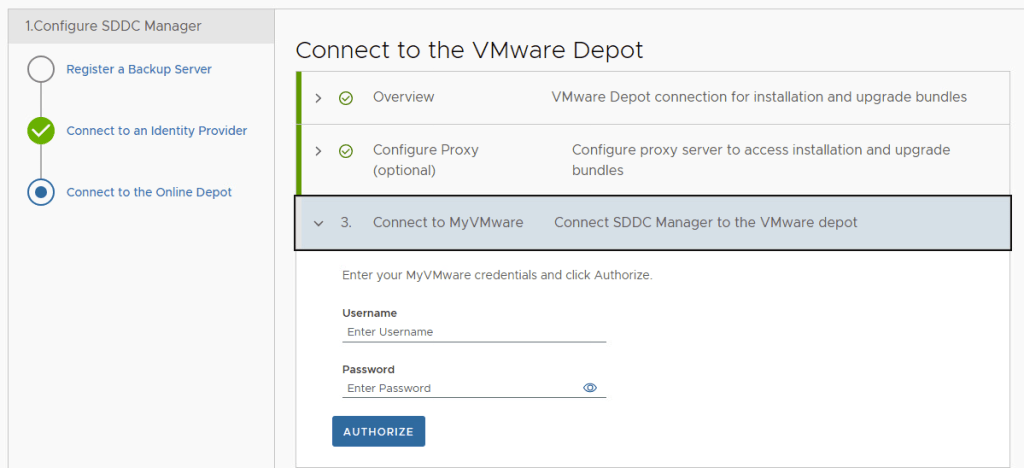The height and width of the screenshot is (468, 1024).
Task: Expand the Overview section chevron
Action: tap(318, 98)
